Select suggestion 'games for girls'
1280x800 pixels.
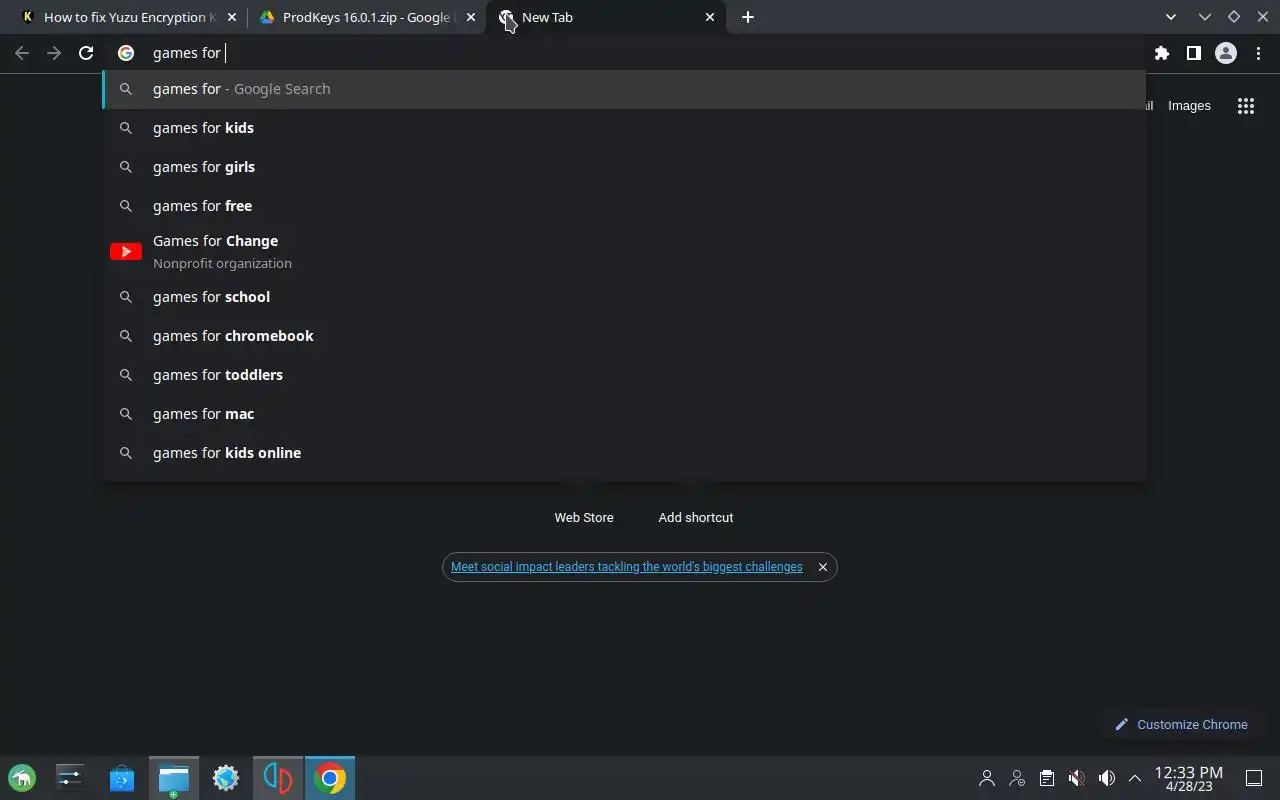click(x=624, y=167)
